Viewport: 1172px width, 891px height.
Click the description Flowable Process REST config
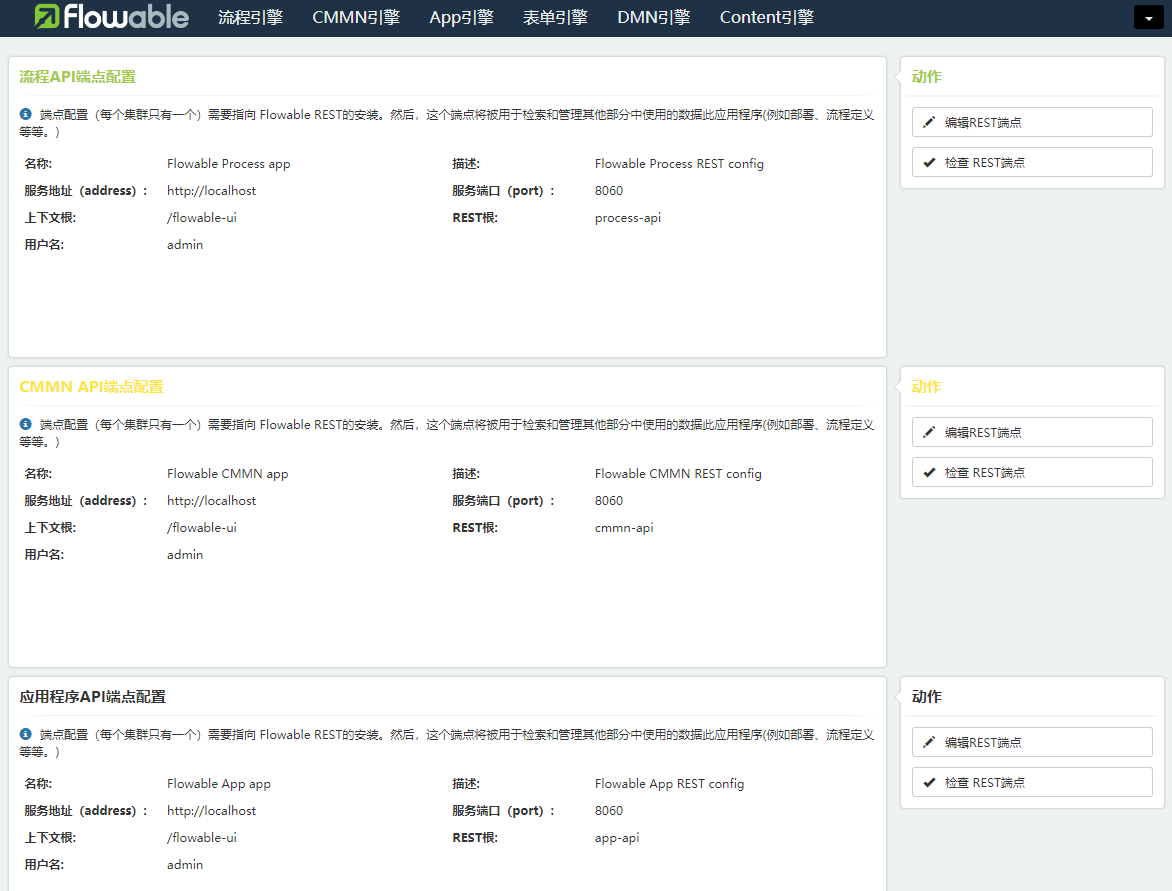(x=679, y=164)
